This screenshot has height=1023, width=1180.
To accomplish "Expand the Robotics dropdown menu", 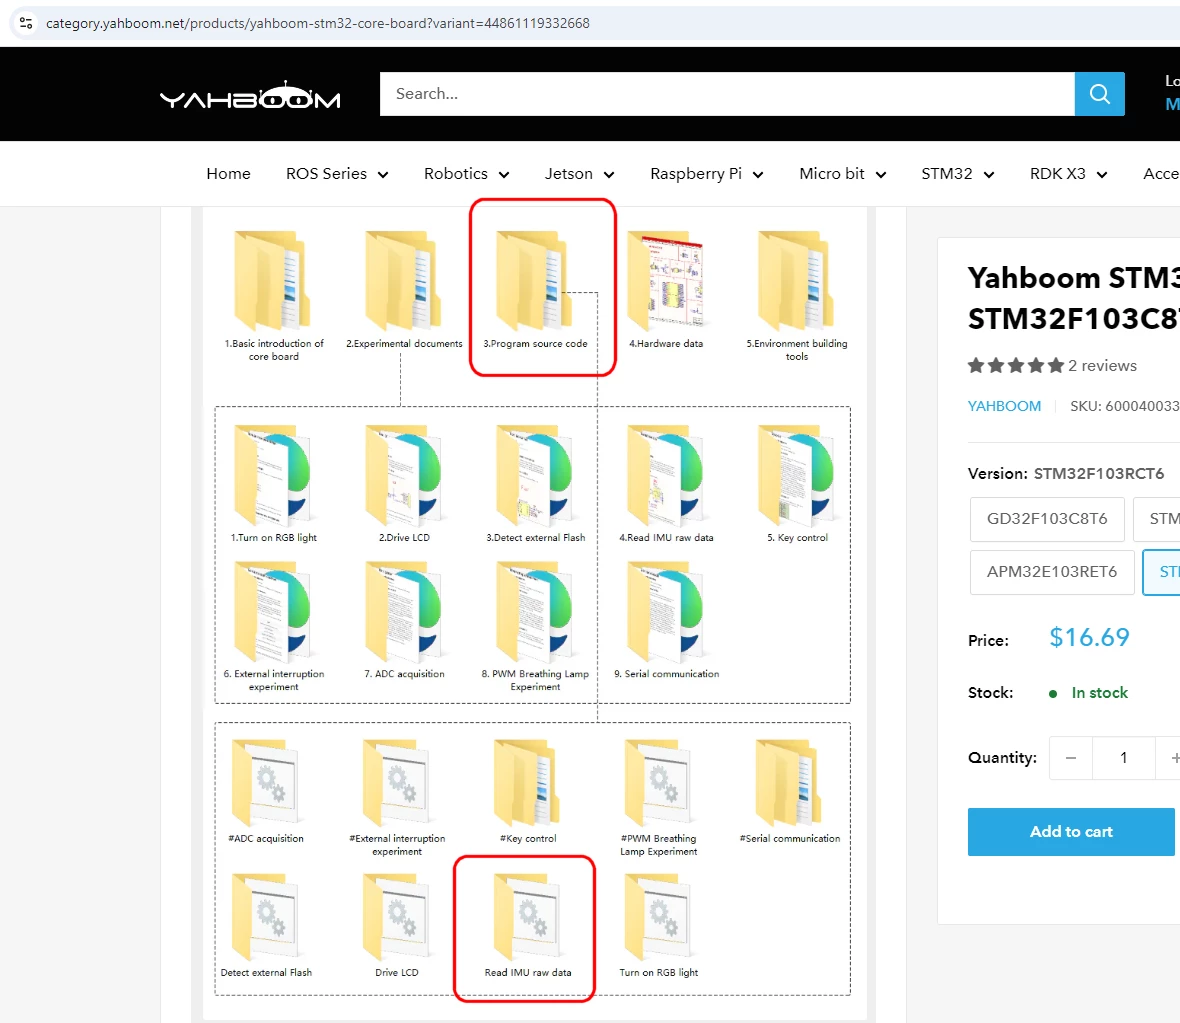I will tap(467, 174).
